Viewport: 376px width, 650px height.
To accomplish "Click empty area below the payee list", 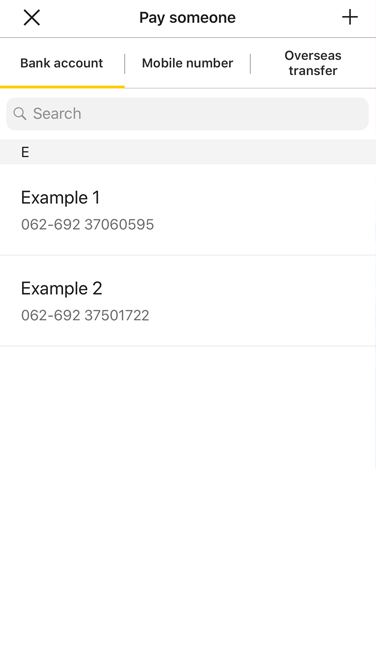I will tap(188, 497).
